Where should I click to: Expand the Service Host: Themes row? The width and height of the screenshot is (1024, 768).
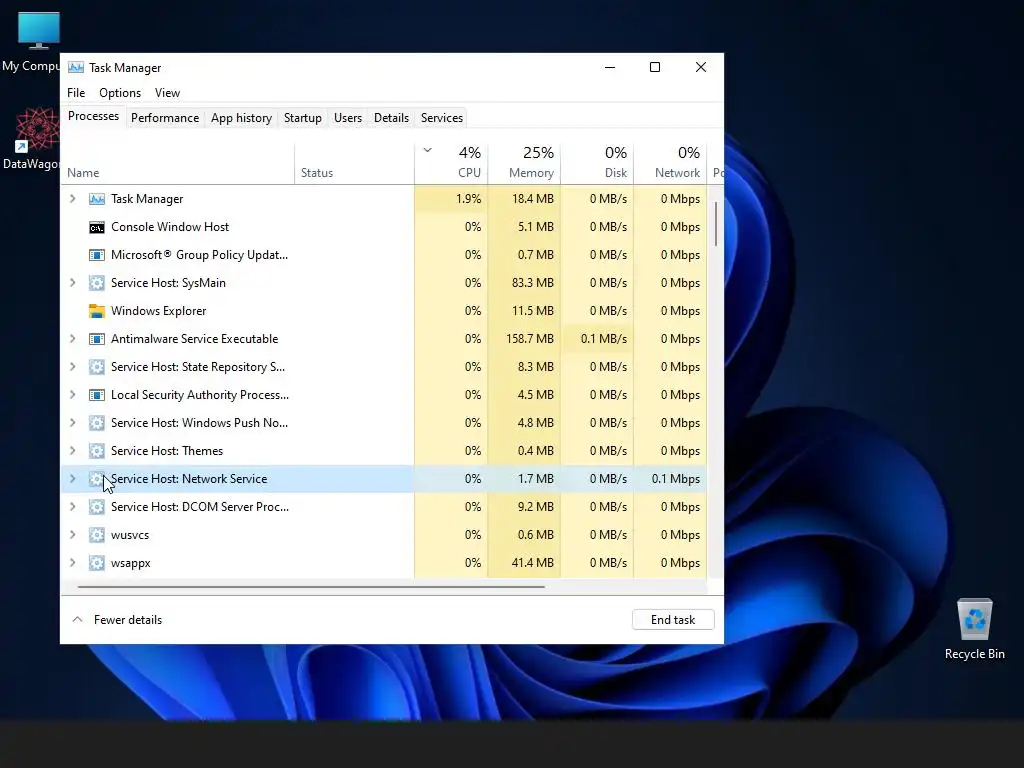pos(72,451)
